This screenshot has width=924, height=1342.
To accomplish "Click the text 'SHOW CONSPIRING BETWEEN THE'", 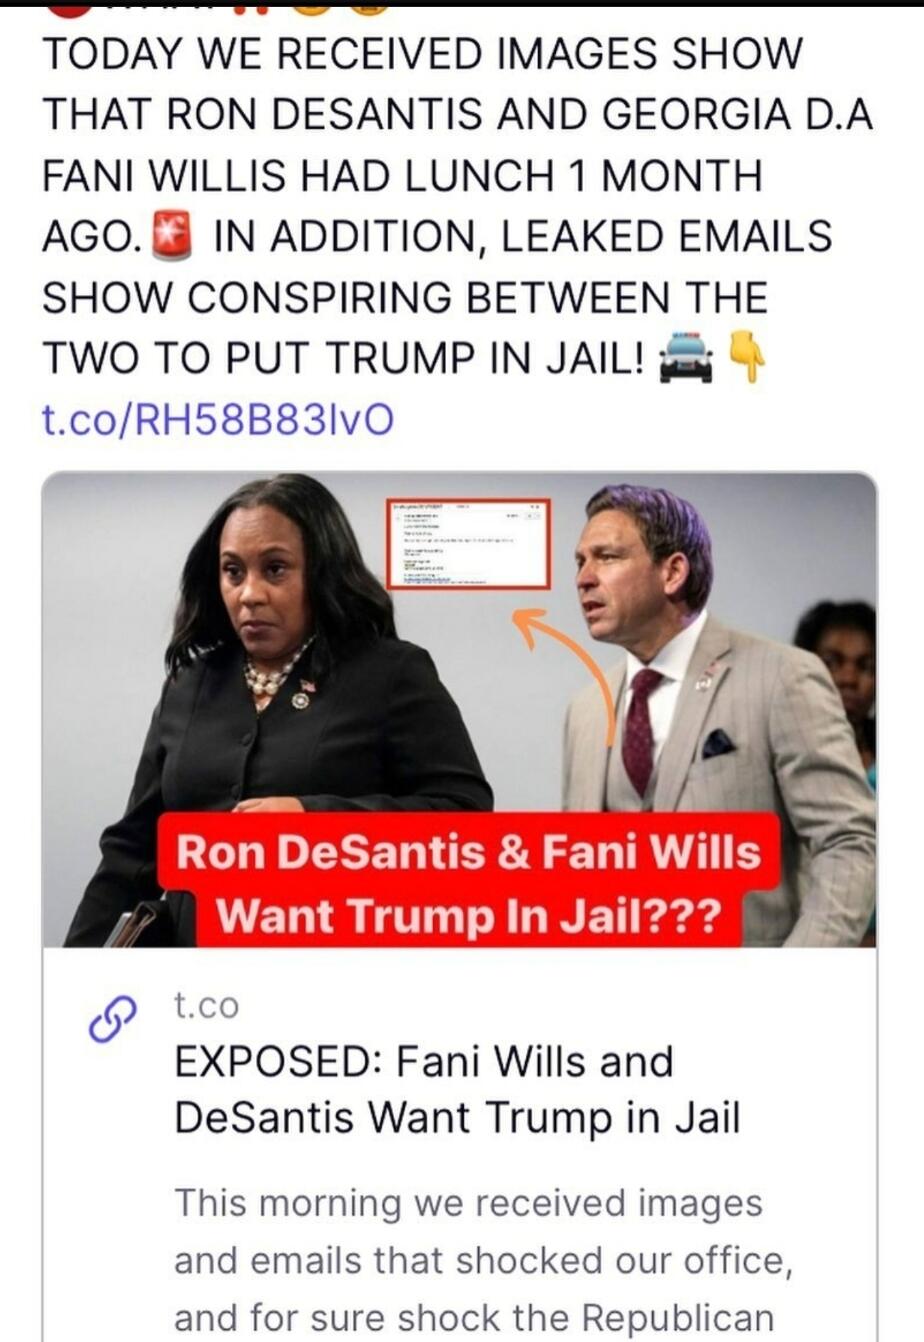I will [405, 297].
